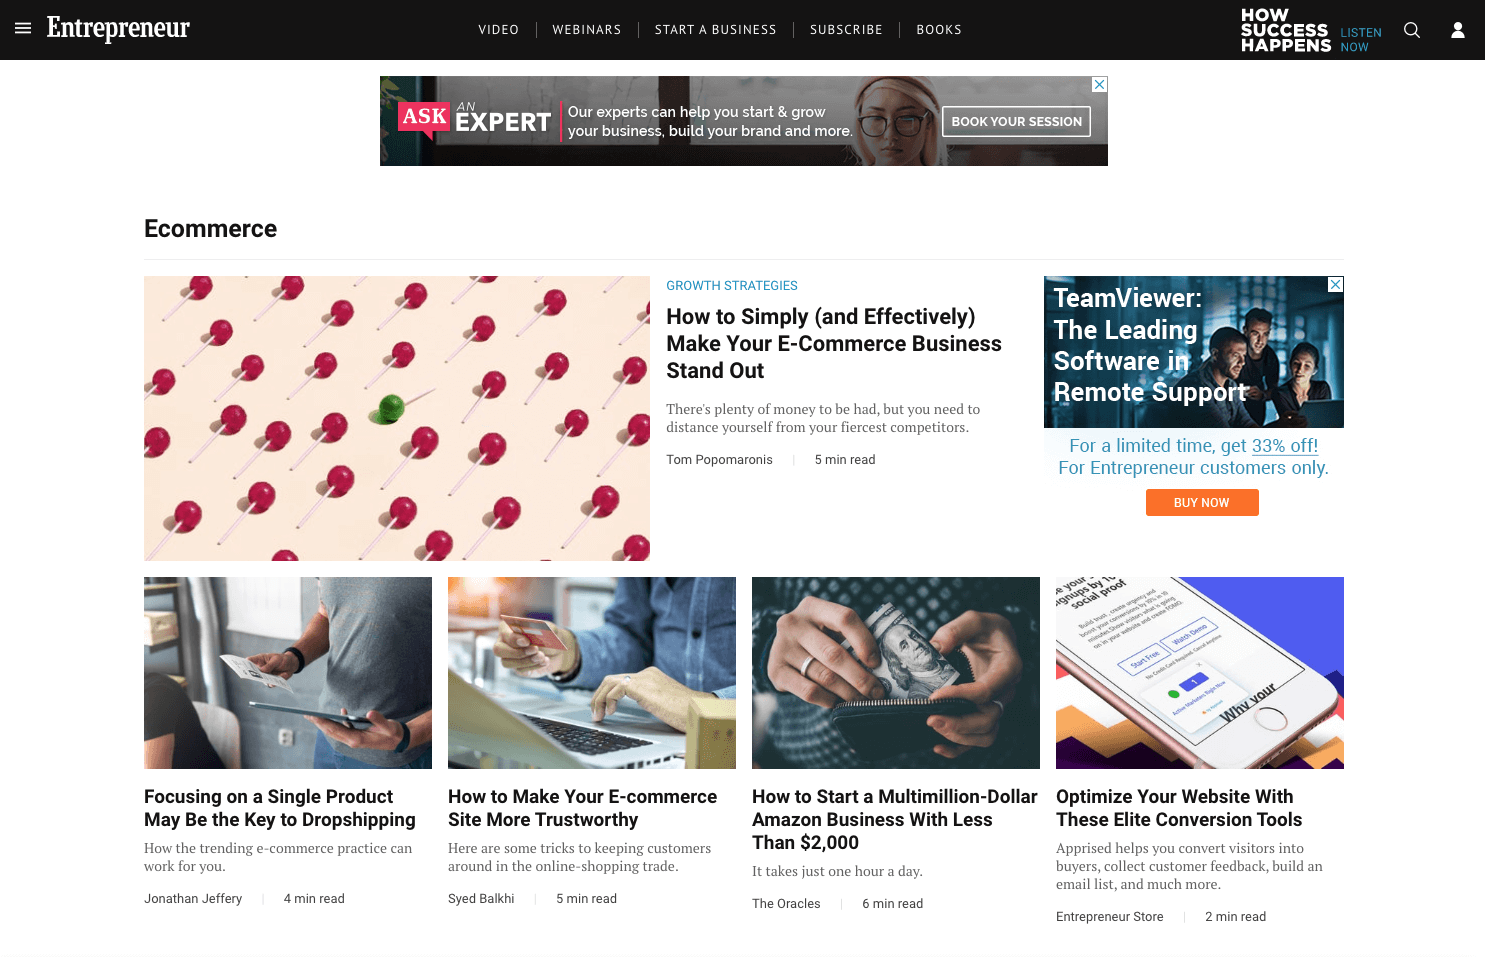Go to the Webinars section
This screenshot has width=1485, height=957.
point(587,30)
